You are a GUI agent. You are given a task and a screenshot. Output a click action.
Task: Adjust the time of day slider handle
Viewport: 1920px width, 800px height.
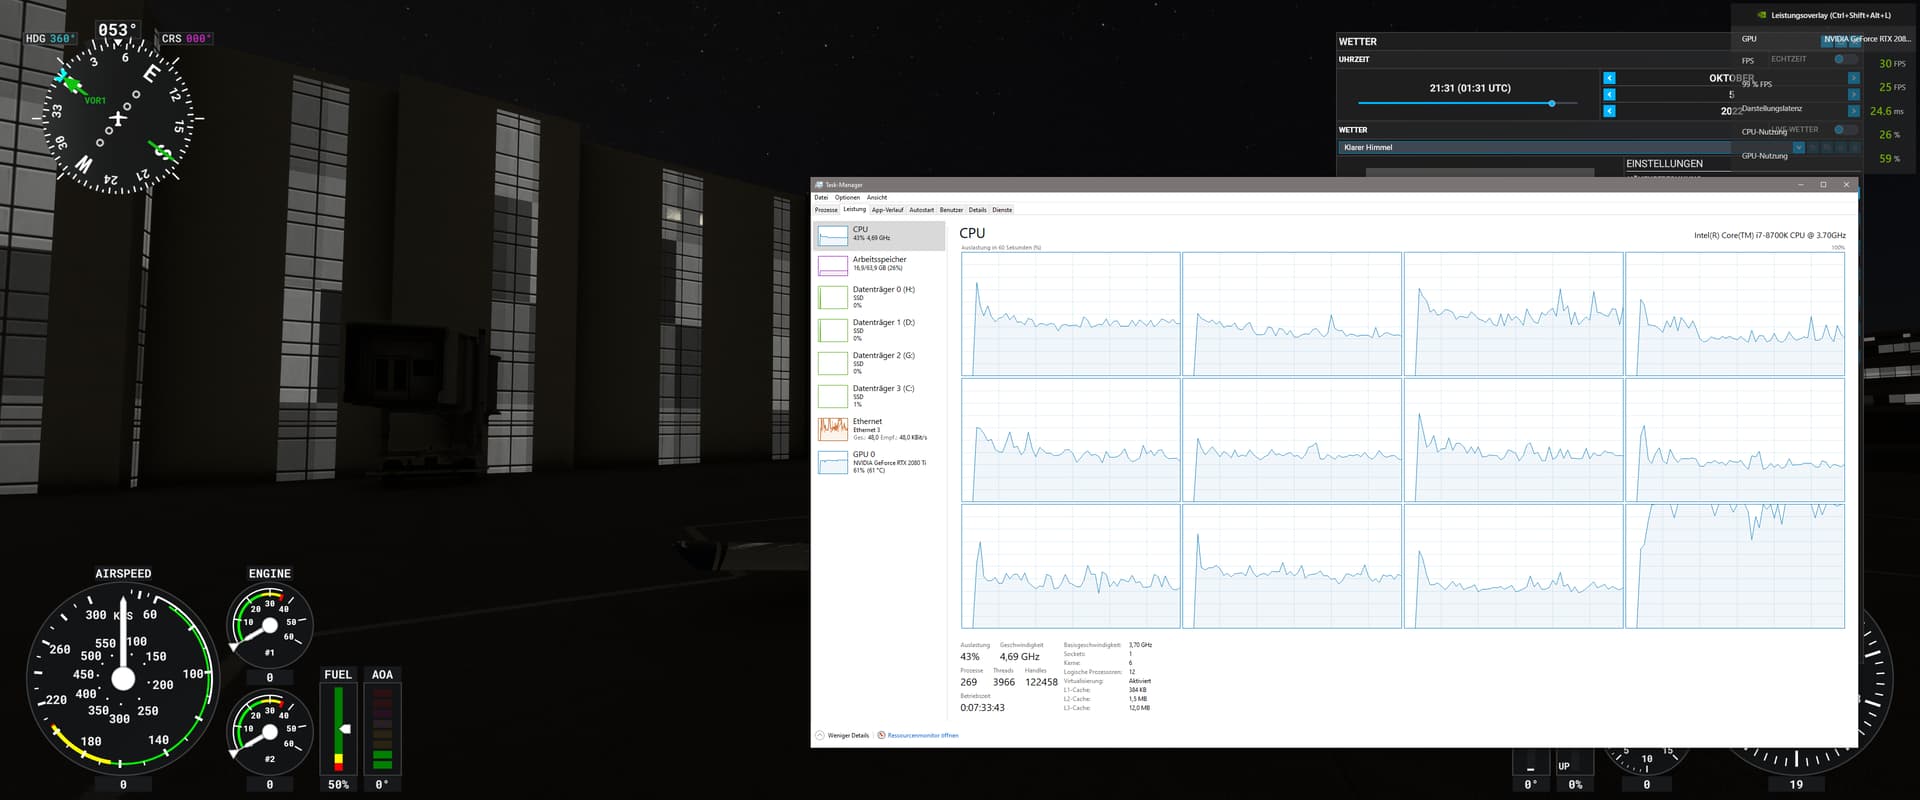[1552, 103]
